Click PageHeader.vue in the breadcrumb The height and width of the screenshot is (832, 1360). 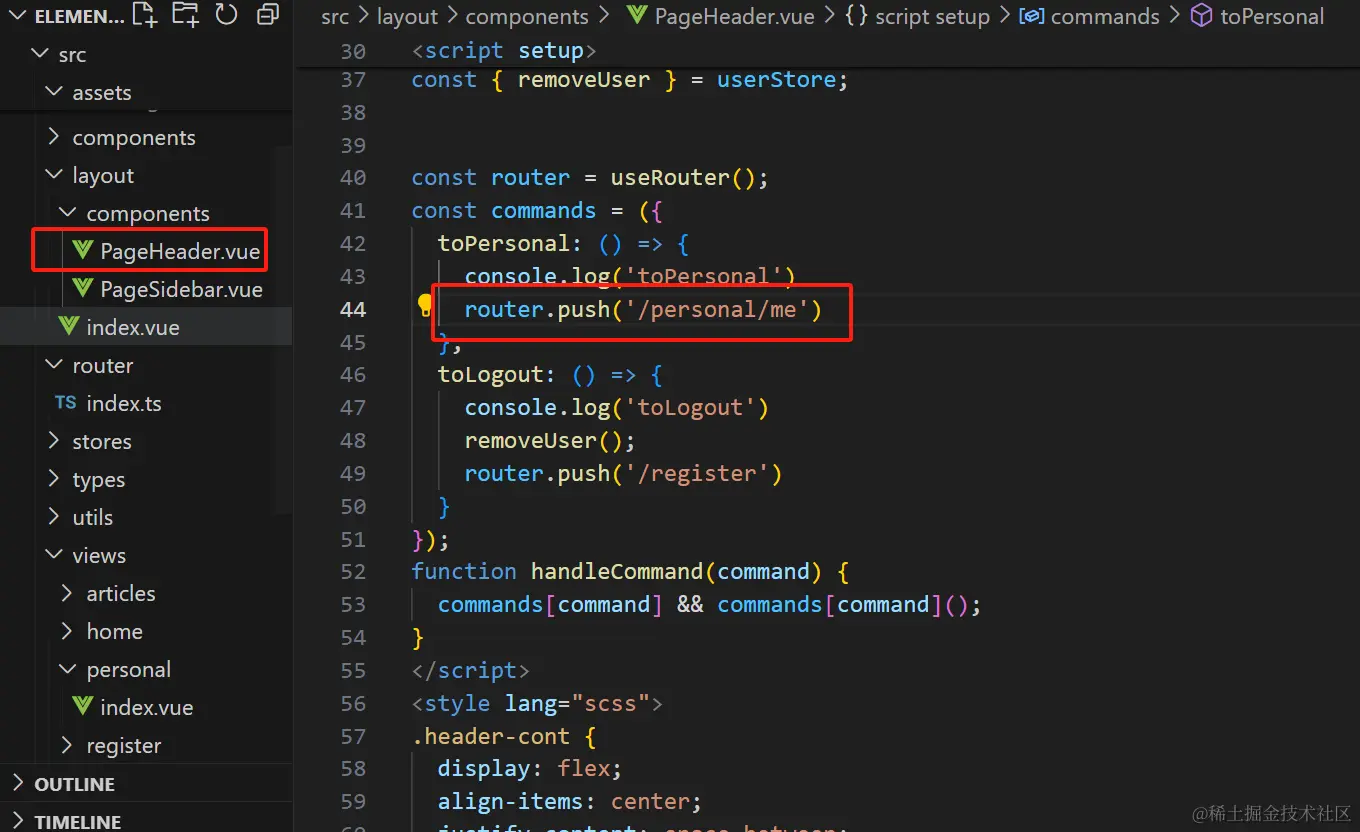click(x=734, y=17)
